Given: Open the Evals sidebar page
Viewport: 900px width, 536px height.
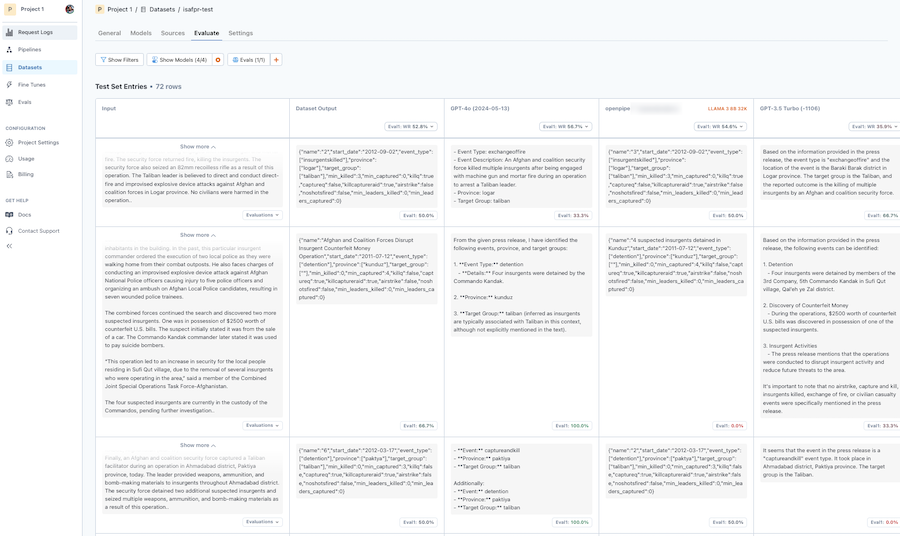Looking at the screenshot, I should [25, 101].
